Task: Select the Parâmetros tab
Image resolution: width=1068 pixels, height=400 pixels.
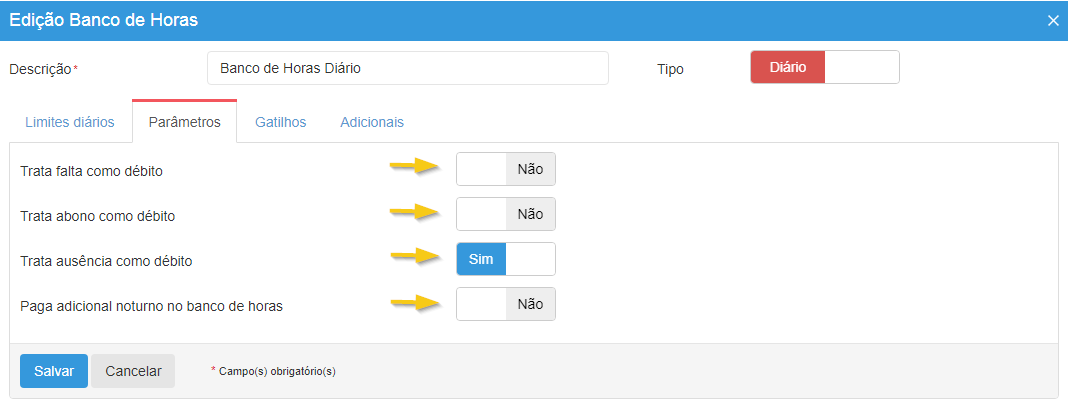Action: (x=184, y=122)
